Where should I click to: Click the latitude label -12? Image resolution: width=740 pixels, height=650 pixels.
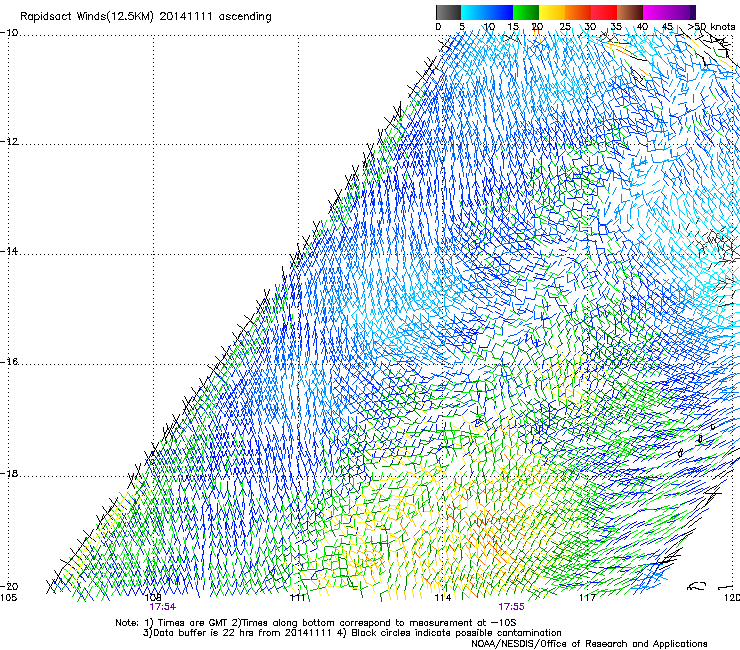9,142
